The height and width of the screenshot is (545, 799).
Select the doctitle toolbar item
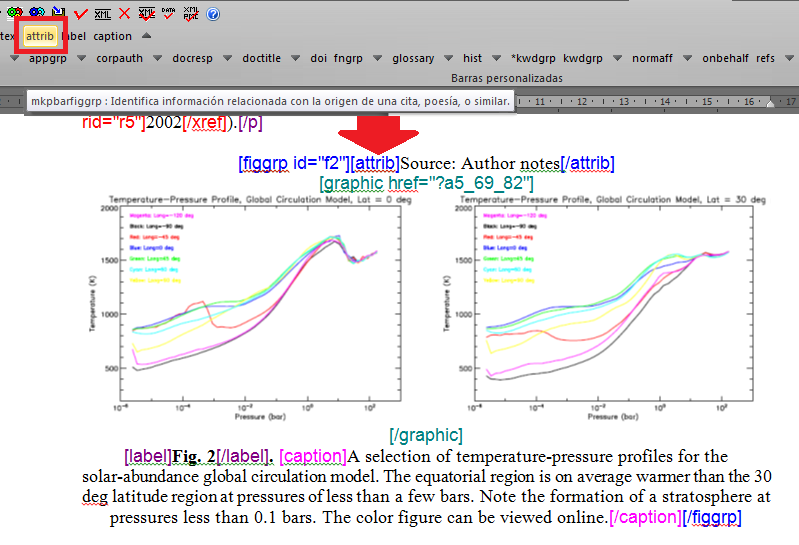coord(261,59)
